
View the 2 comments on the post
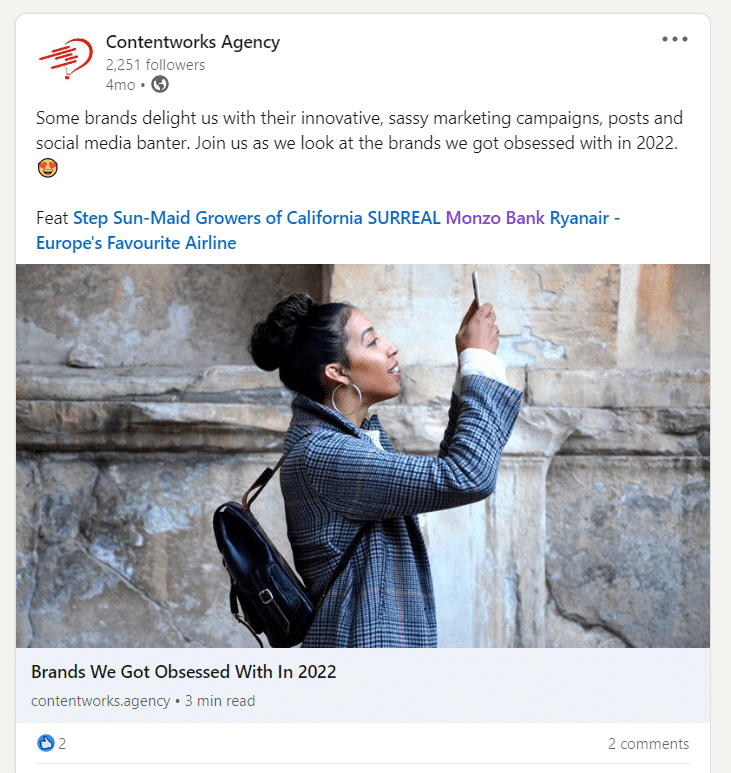pyautogui.click(x=648, y=743)
